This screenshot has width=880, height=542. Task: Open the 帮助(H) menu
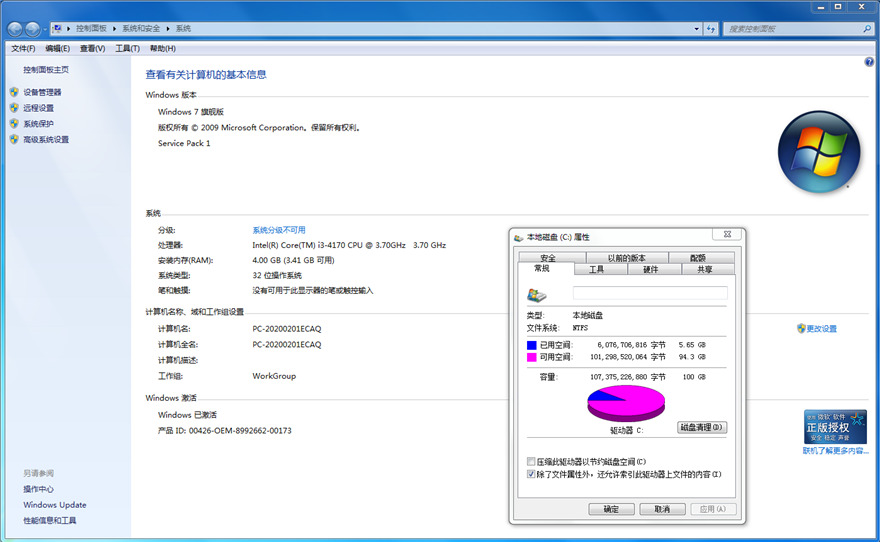pyautogui.click(x=163, y=49)
